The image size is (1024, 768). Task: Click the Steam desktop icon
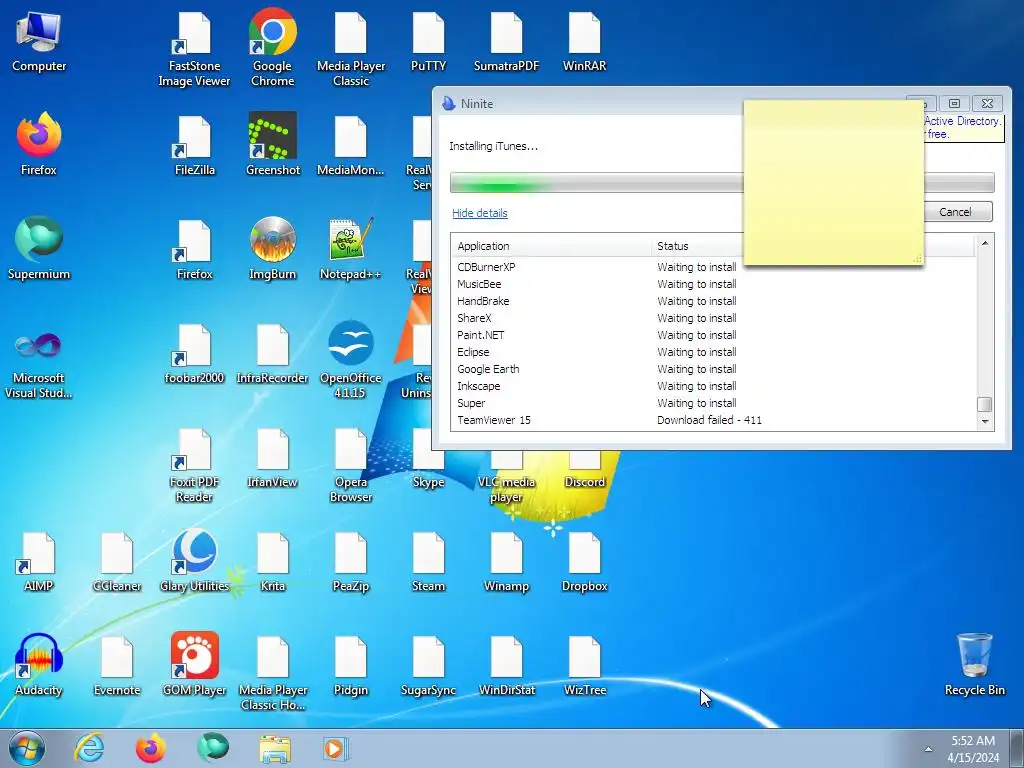(x=428, y=562)
